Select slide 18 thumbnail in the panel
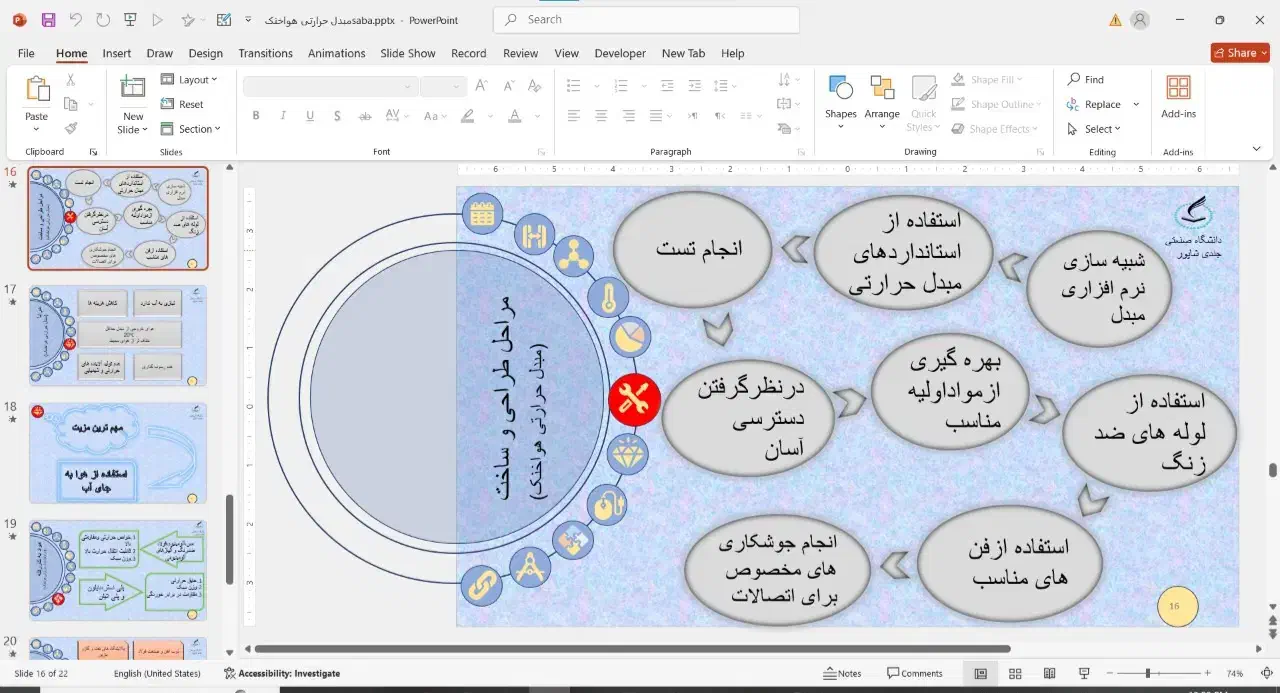The image size is (1280, 693). point(117,452)
